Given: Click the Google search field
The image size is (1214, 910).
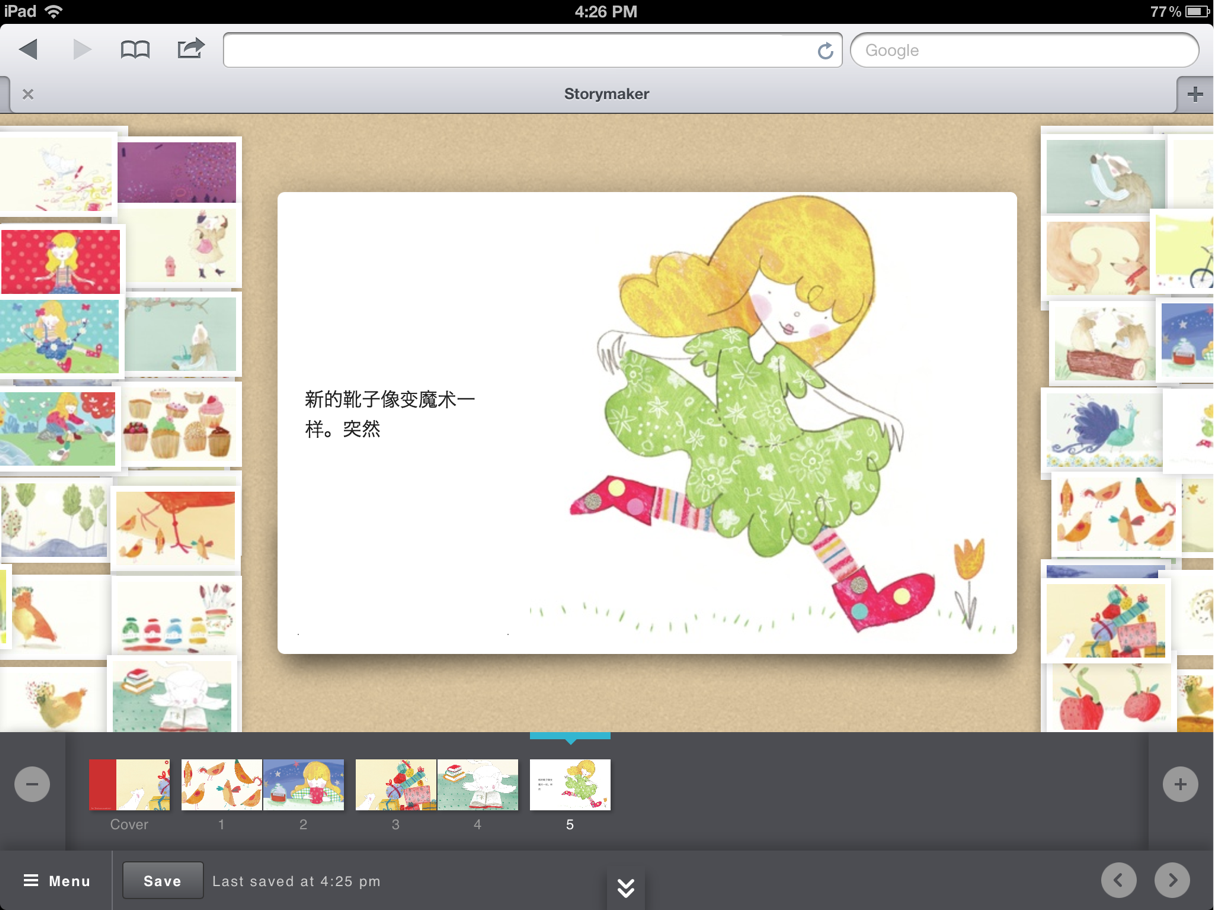Looking at the screenshot, I should [1024, 50].
